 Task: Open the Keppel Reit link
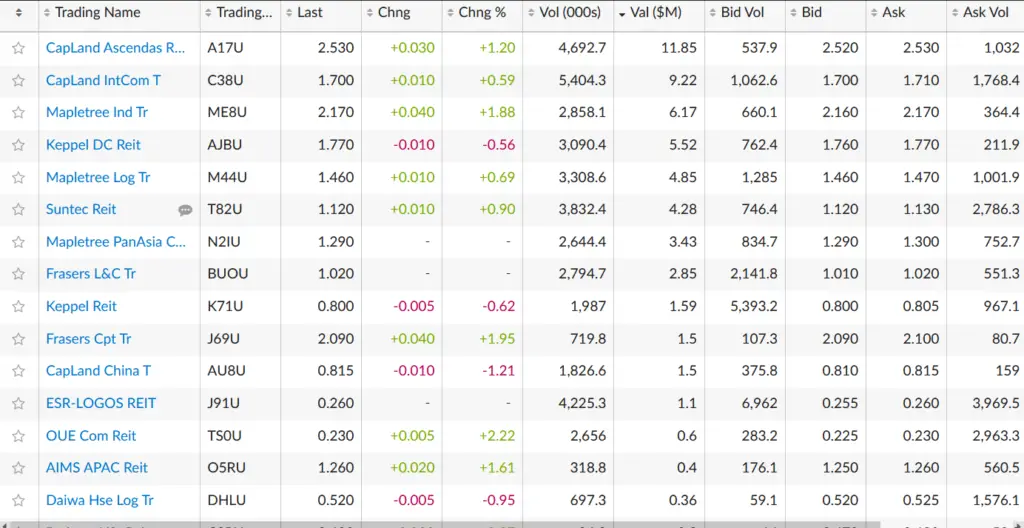(81, 306)
